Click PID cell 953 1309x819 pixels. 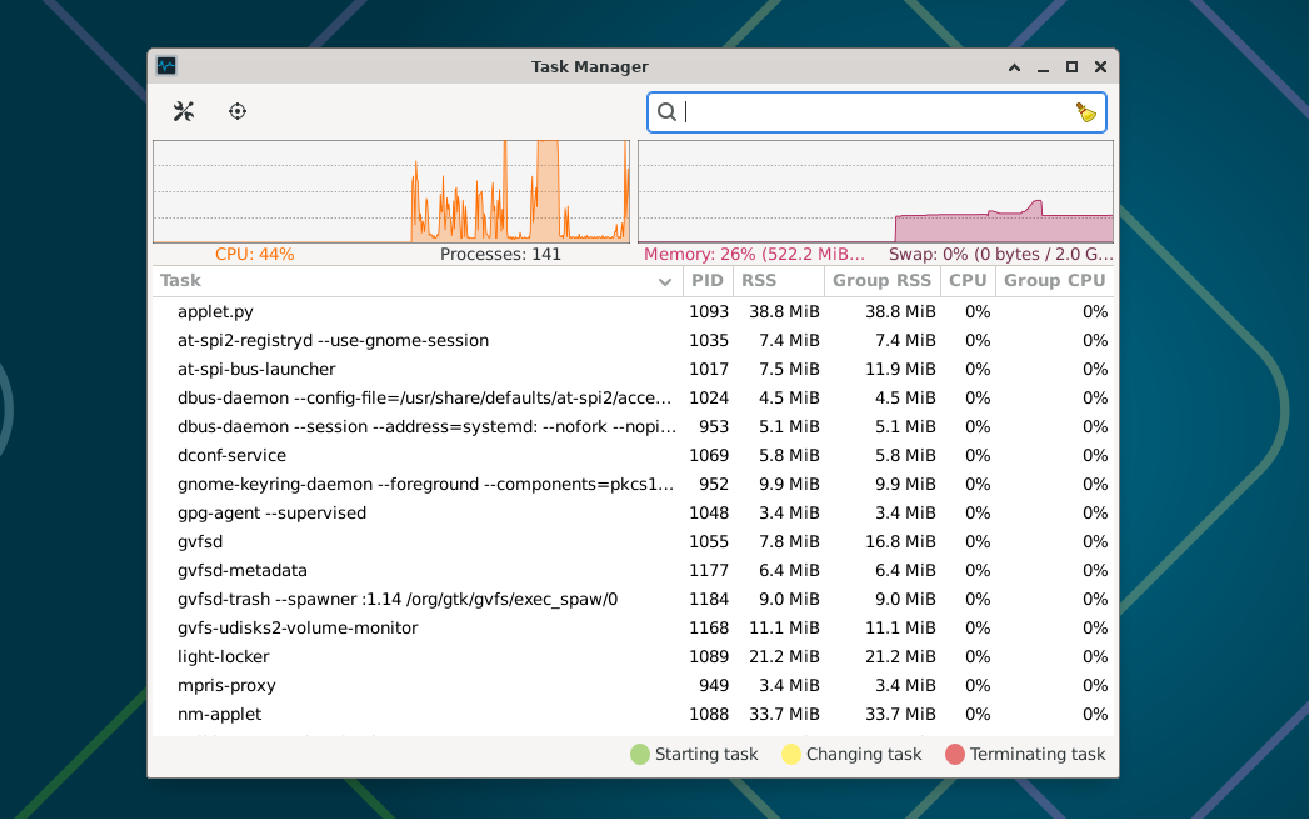click(714, 427)
